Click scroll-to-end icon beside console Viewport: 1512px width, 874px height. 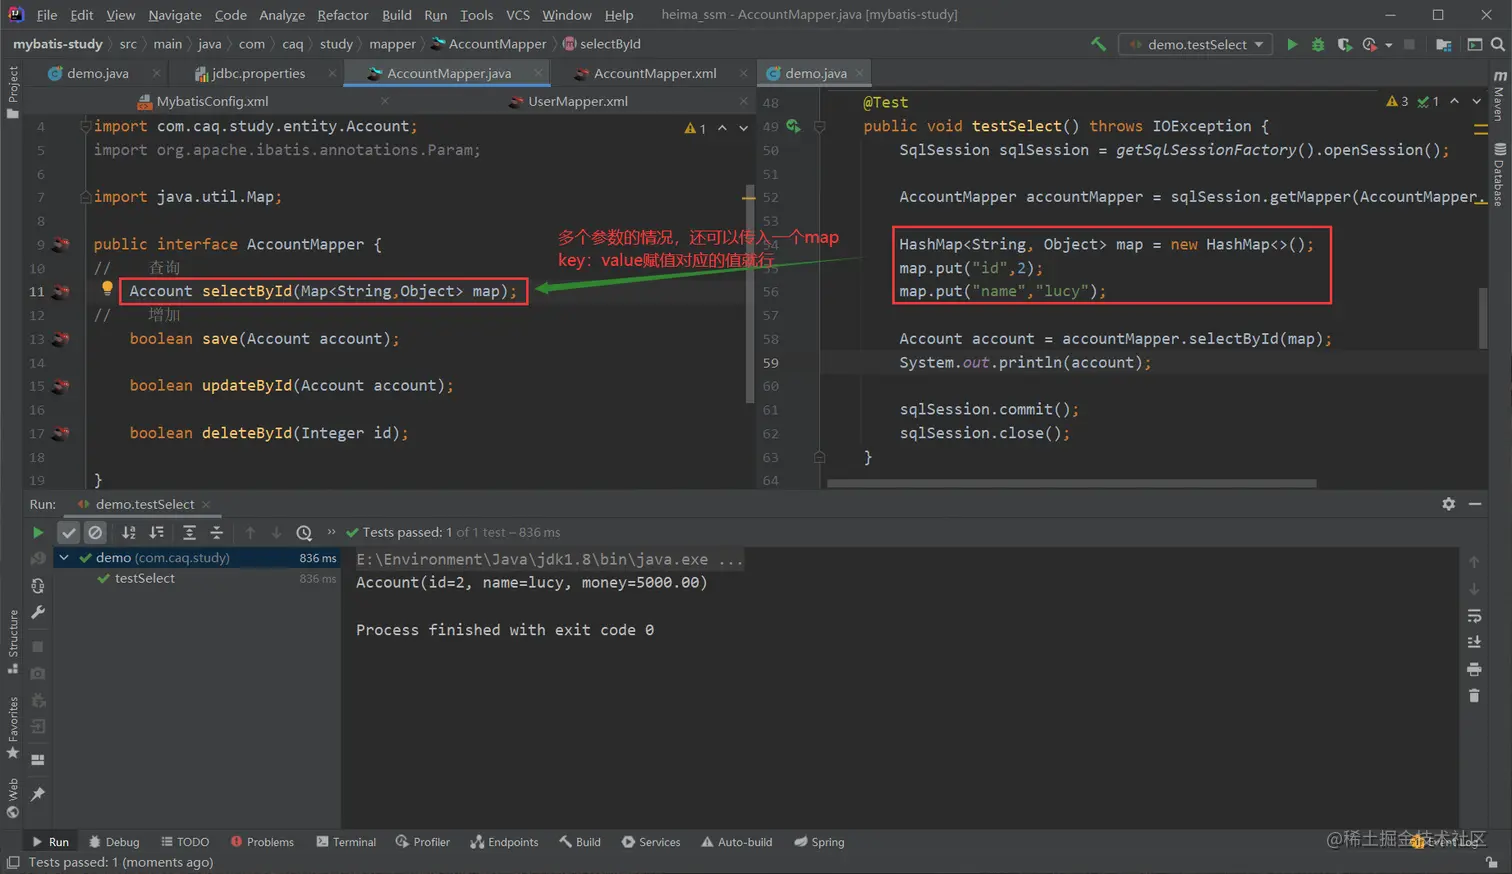1474,642
